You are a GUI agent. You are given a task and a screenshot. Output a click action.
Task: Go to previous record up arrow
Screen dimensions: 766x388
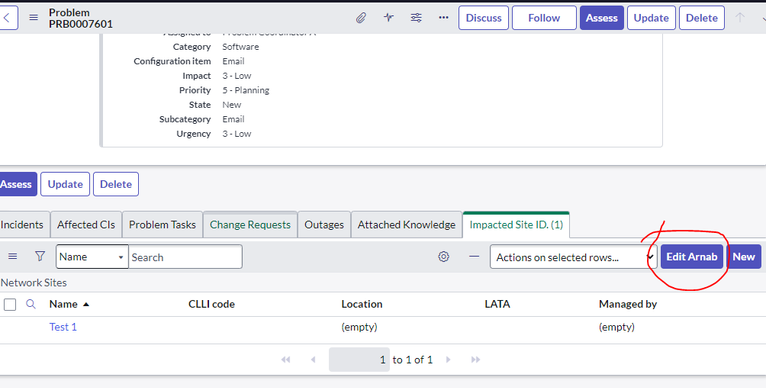point(740,18)
